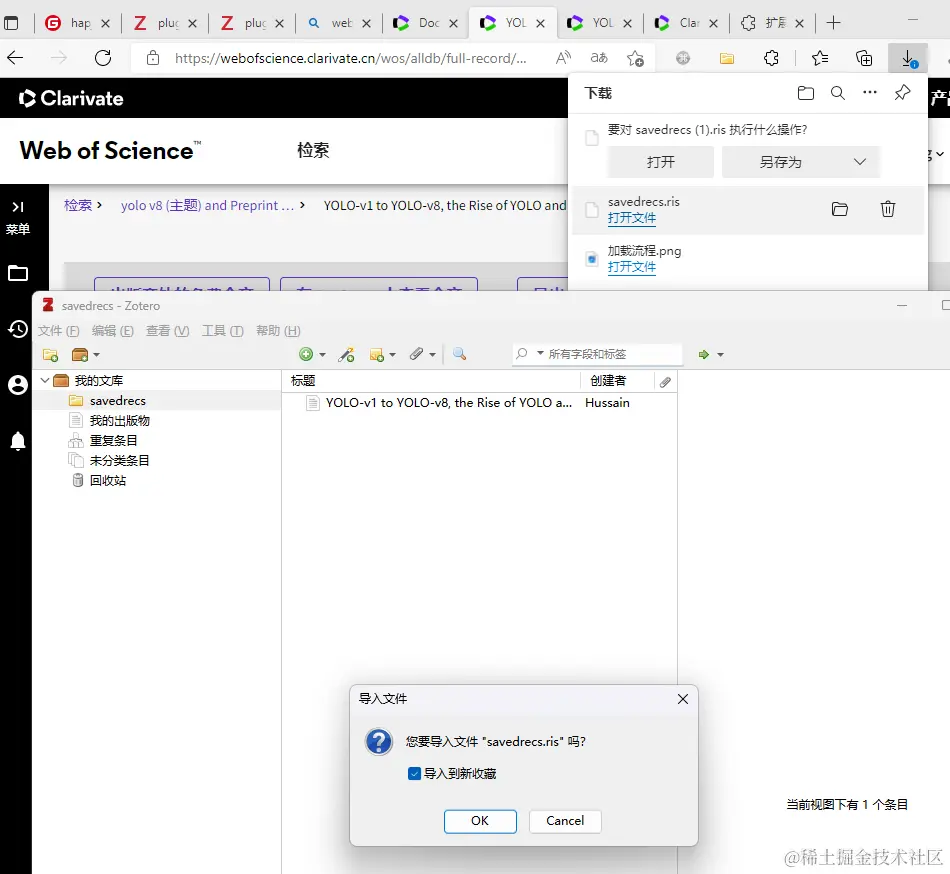The height and width of the screenshot is (874, 950).
Task: Switch to the Doc browser tab
Action: (426, 23)
